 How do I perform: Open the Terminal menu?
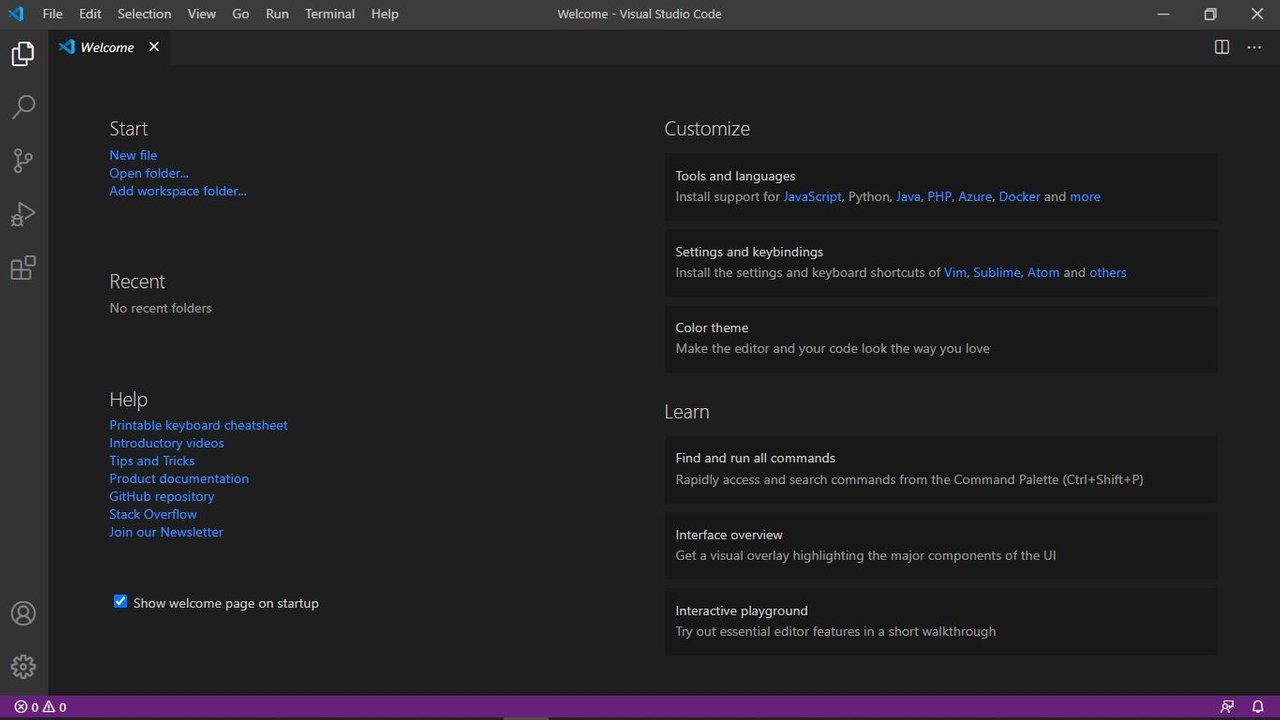[x=329, y=14]
